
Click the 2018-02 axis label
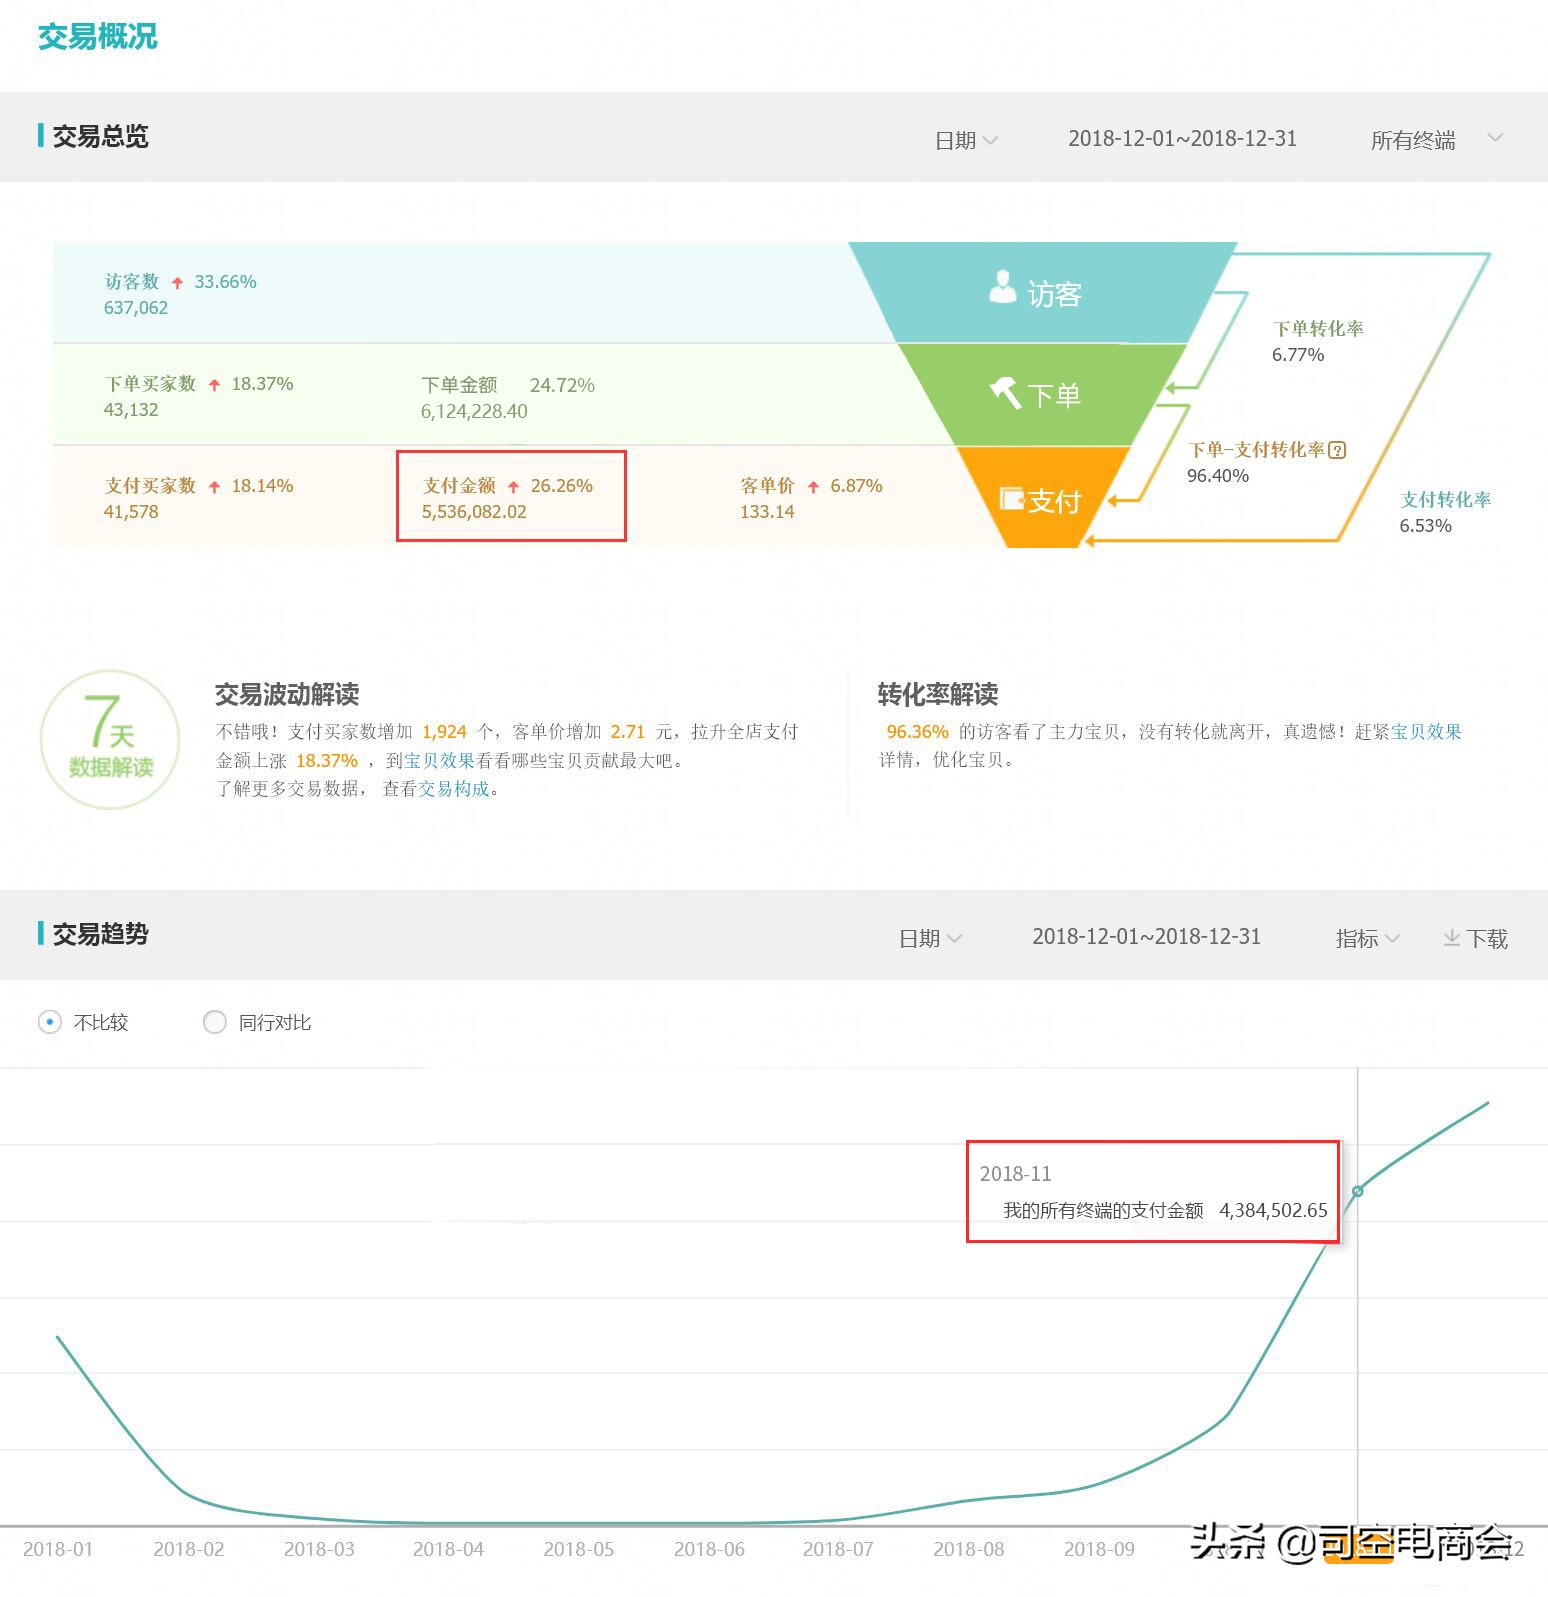[x=188, y=1549]
